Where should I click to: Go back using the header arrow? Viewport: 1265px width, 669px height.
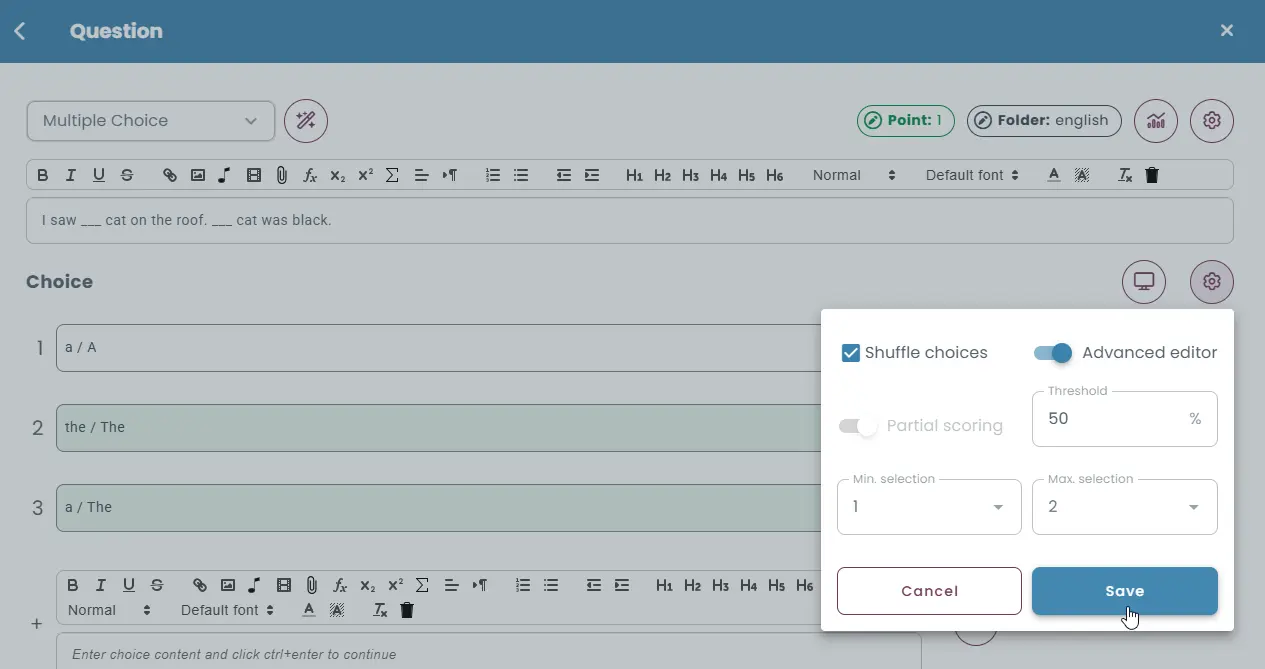pyautogui.click(x=20, y=31)
